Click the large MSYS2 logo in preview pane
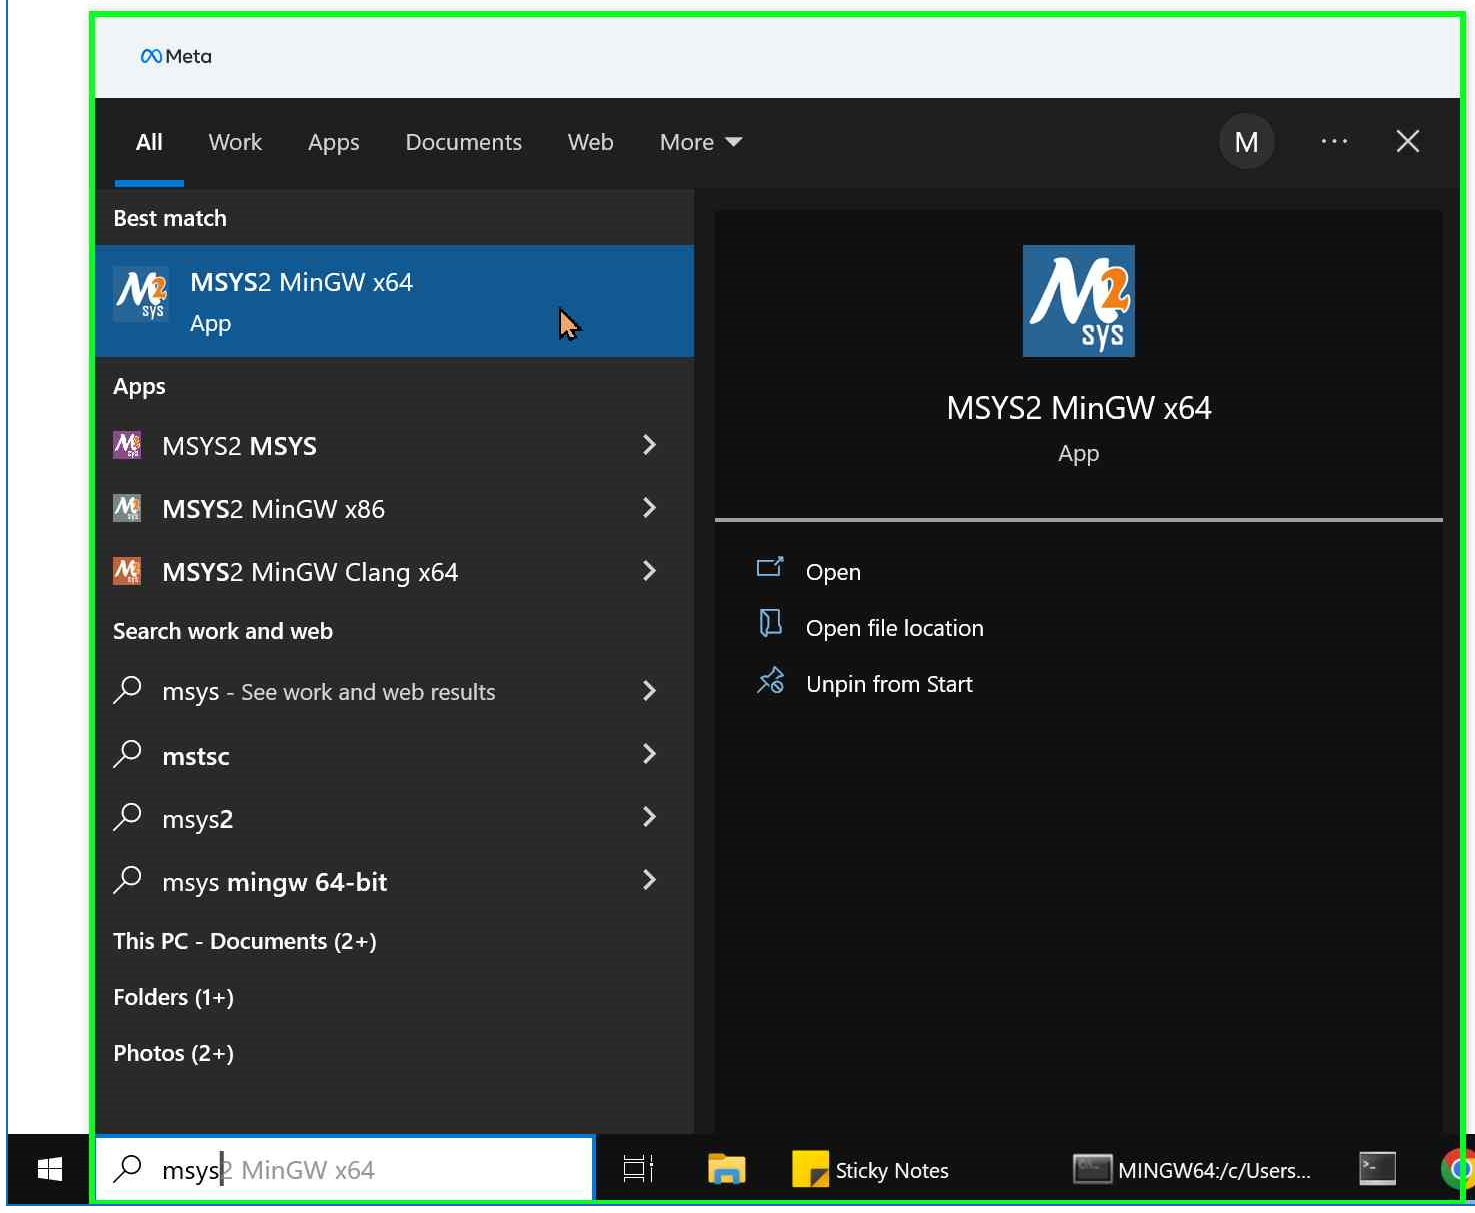 pos(1078,301)
